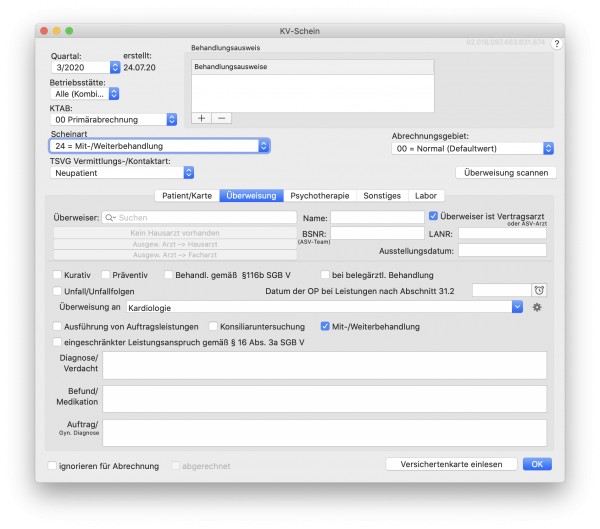Click the magnifier in Überweiser search
Image resolution: width=600 pixels, height=529 pixels.
tap(110, 217)
